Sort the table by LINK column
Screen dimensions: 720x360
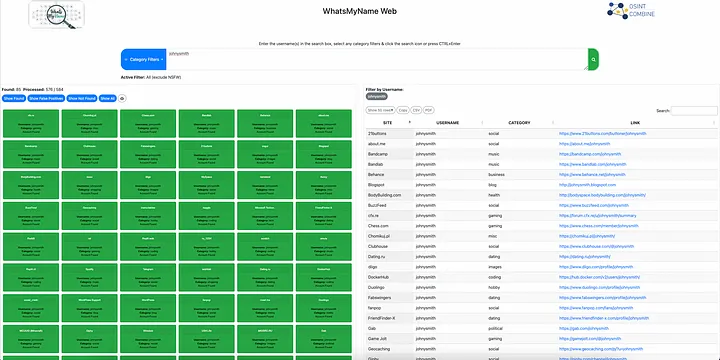pyautogui.click(x=636, y=123)
